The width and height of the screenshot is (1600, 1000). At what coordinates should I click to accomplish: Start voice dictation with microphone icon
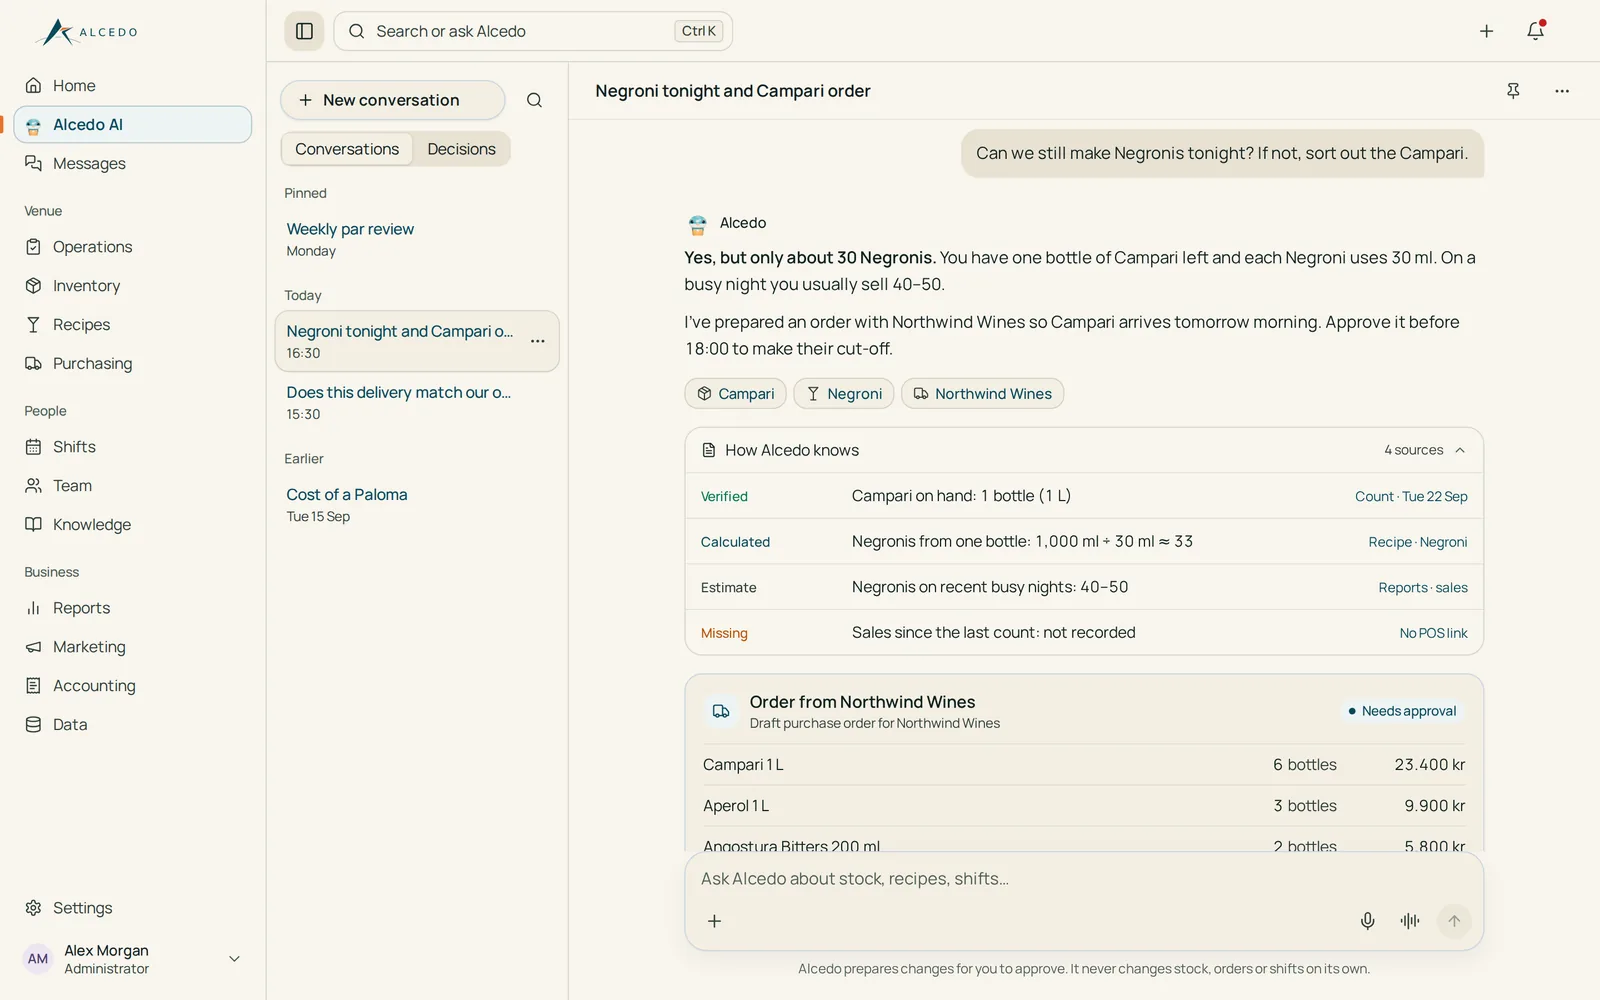[1367, 921]
